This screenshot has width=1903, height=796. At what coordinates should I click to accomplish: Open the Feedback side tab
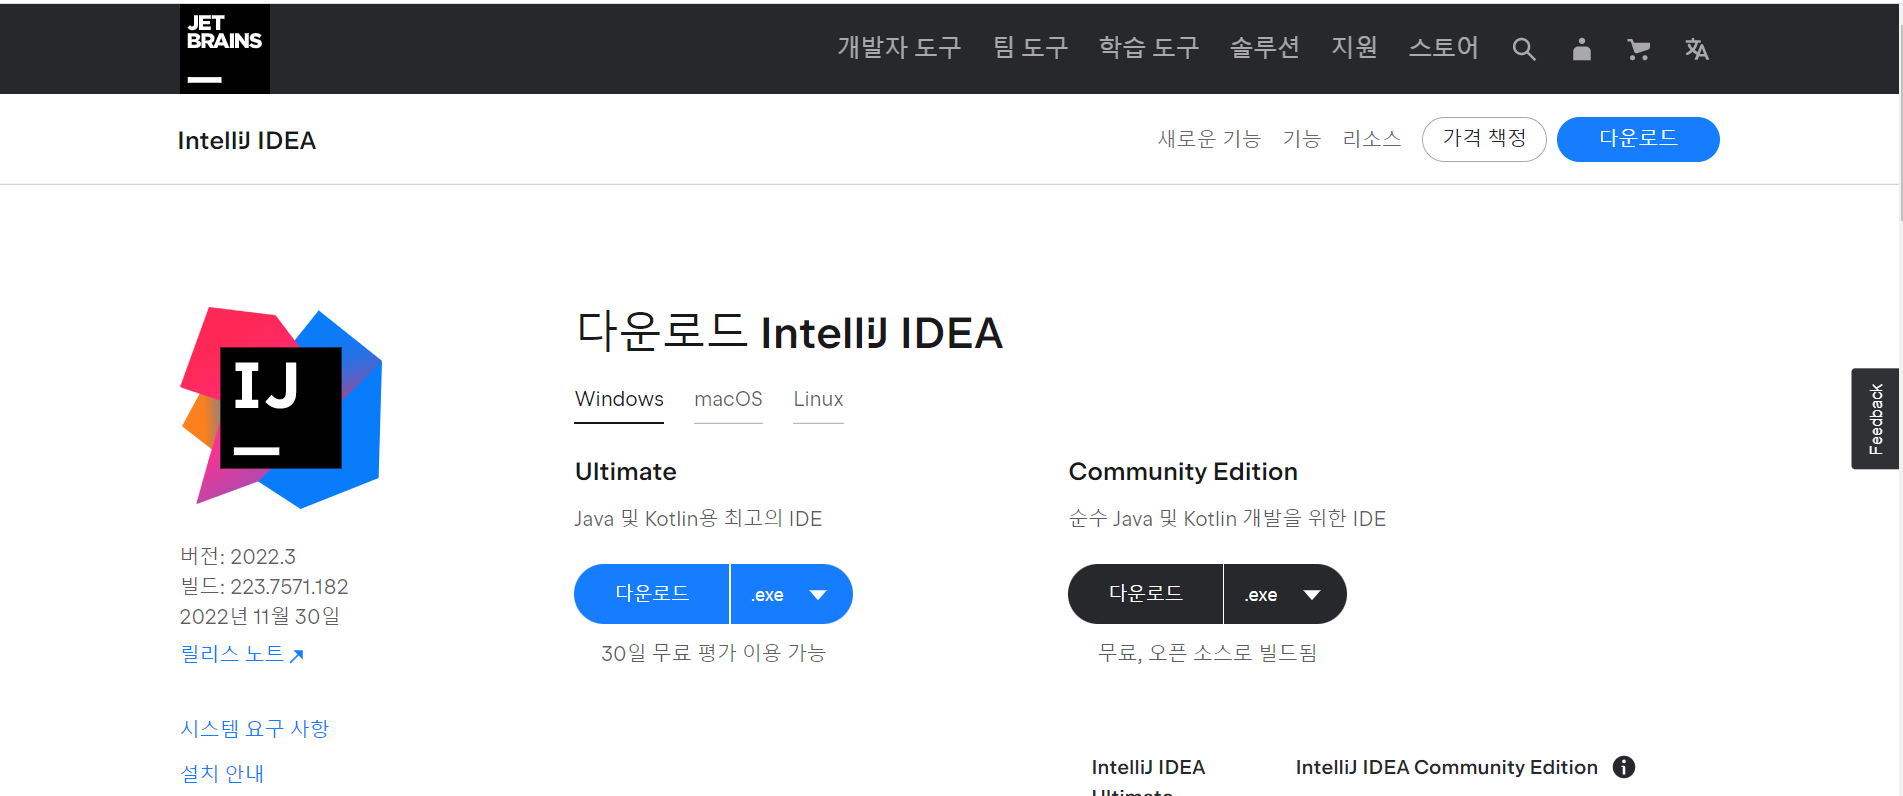[x=1875, y=419]
